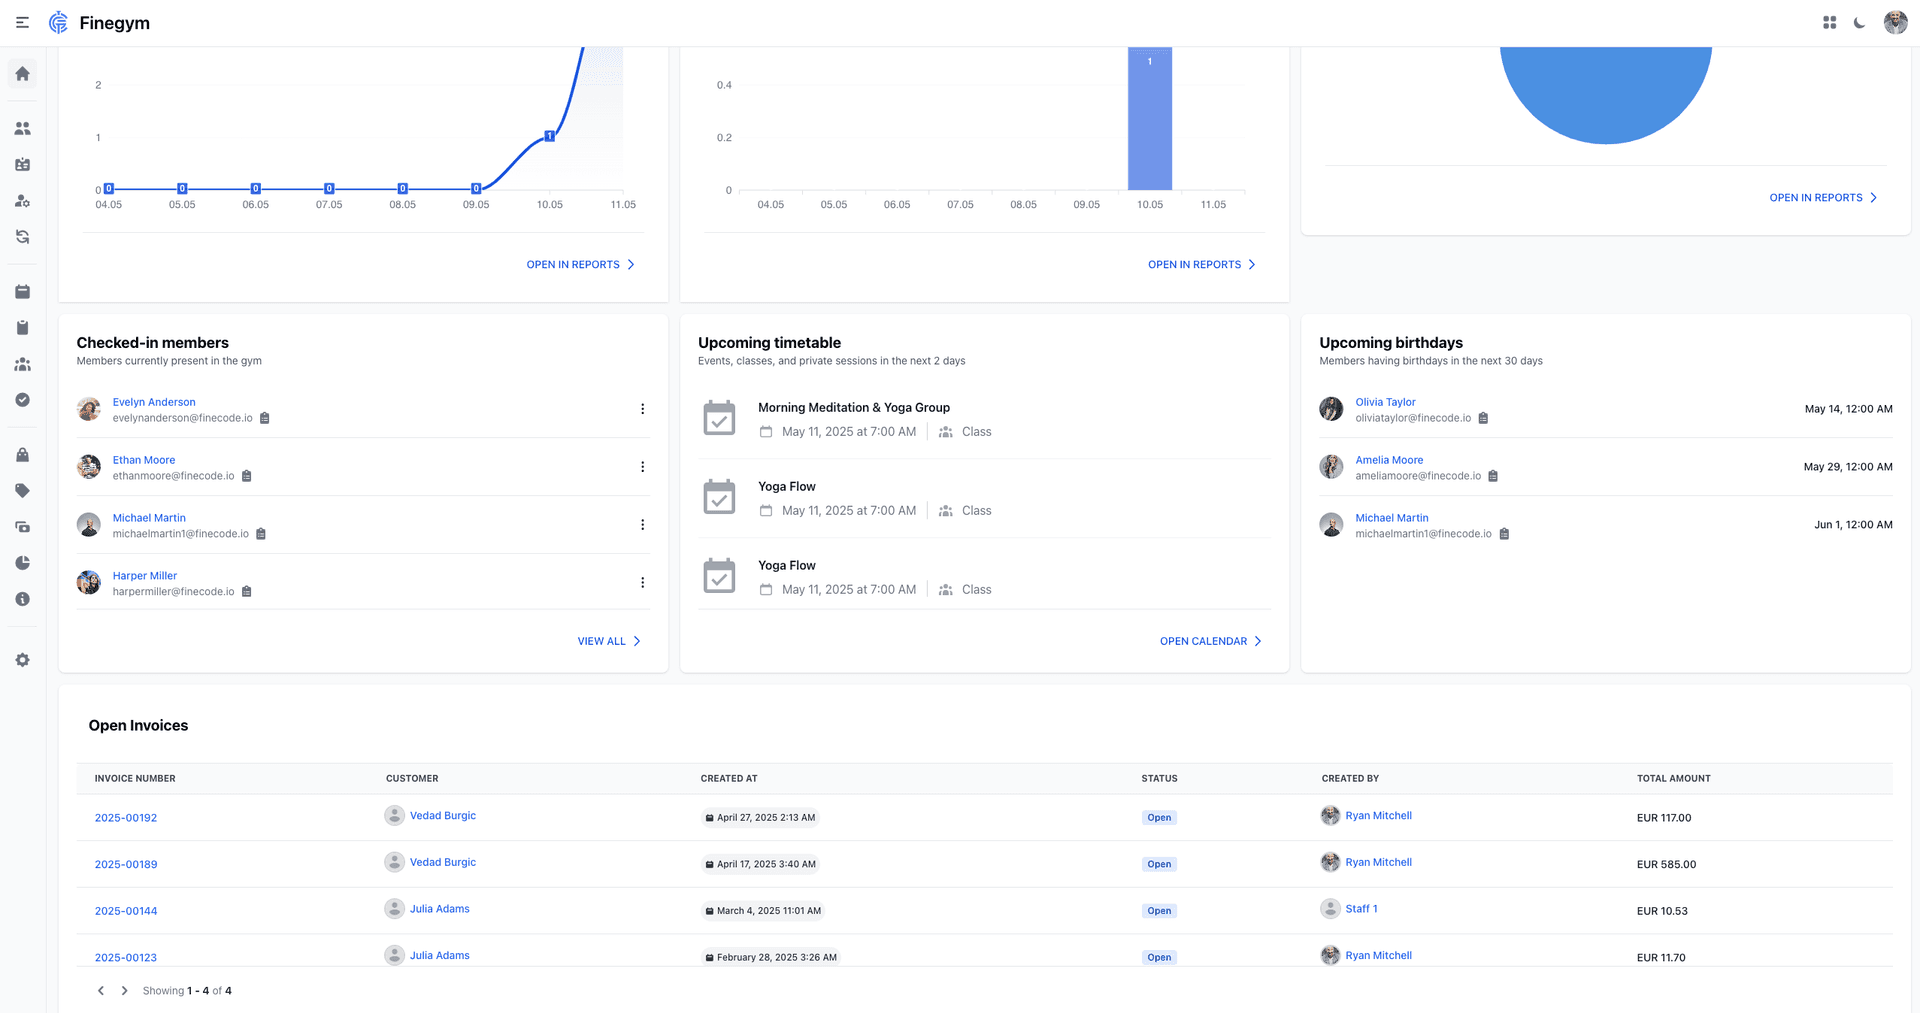The width and height of the screenshot is (1920, 1013).
Task: Click clipboard icon next to Evelyn Anderson's email
Action: [x=265, y=418]
